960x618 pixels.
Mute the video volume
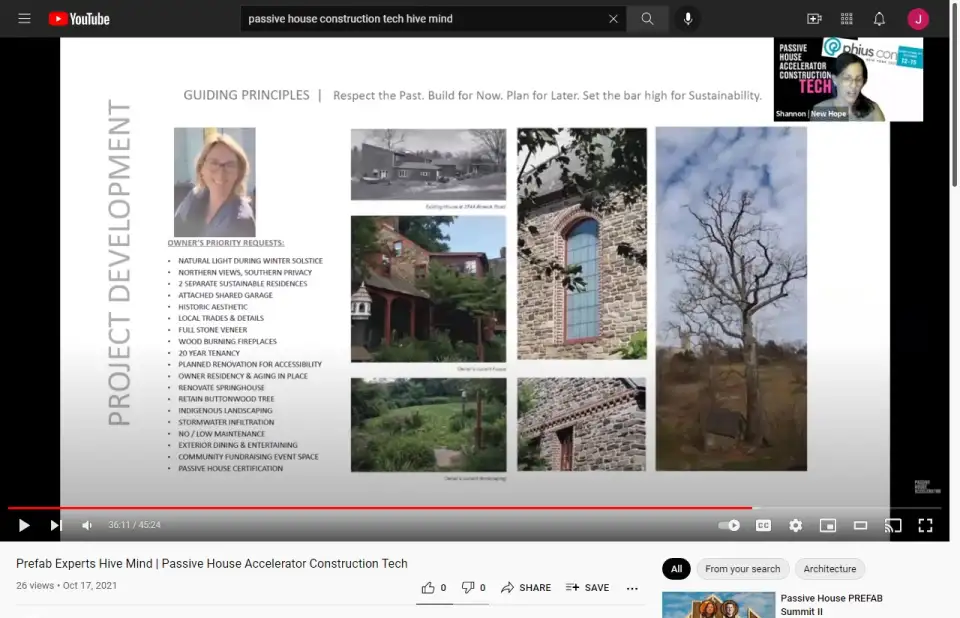pyautogui.click(x=87, y=525)
